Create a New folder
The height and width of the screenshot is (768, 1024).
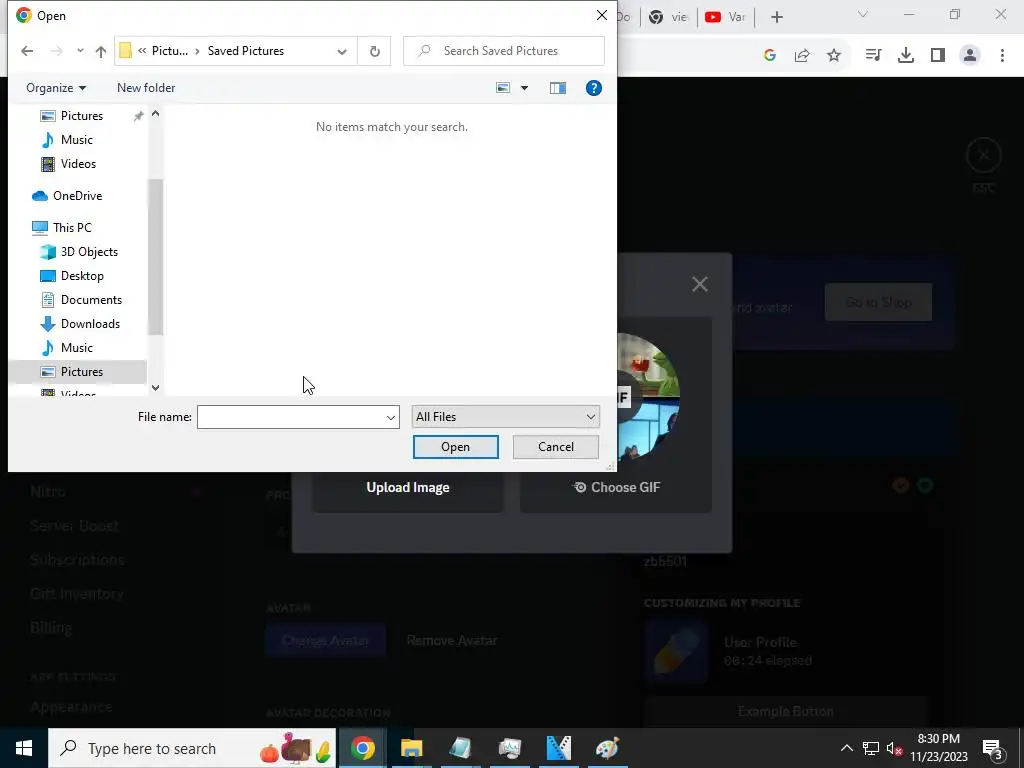pyautogui.click(x=146, y=88)
